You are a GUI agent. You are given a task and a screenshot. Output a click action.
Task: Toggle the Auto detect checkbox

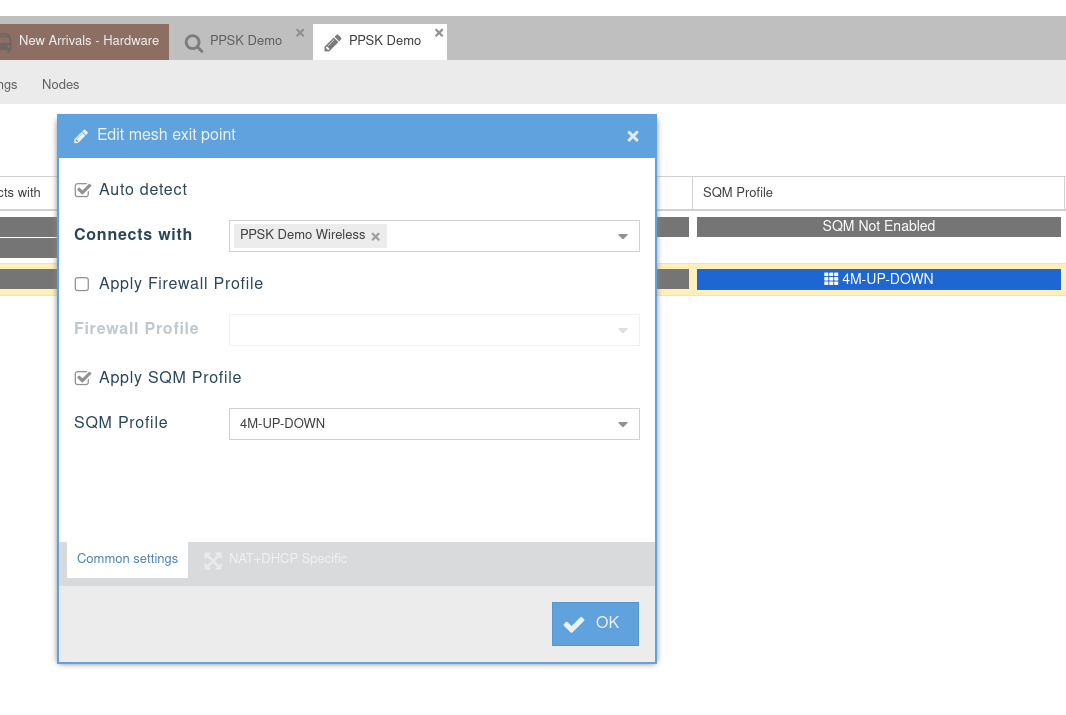[x=83, y=190]
